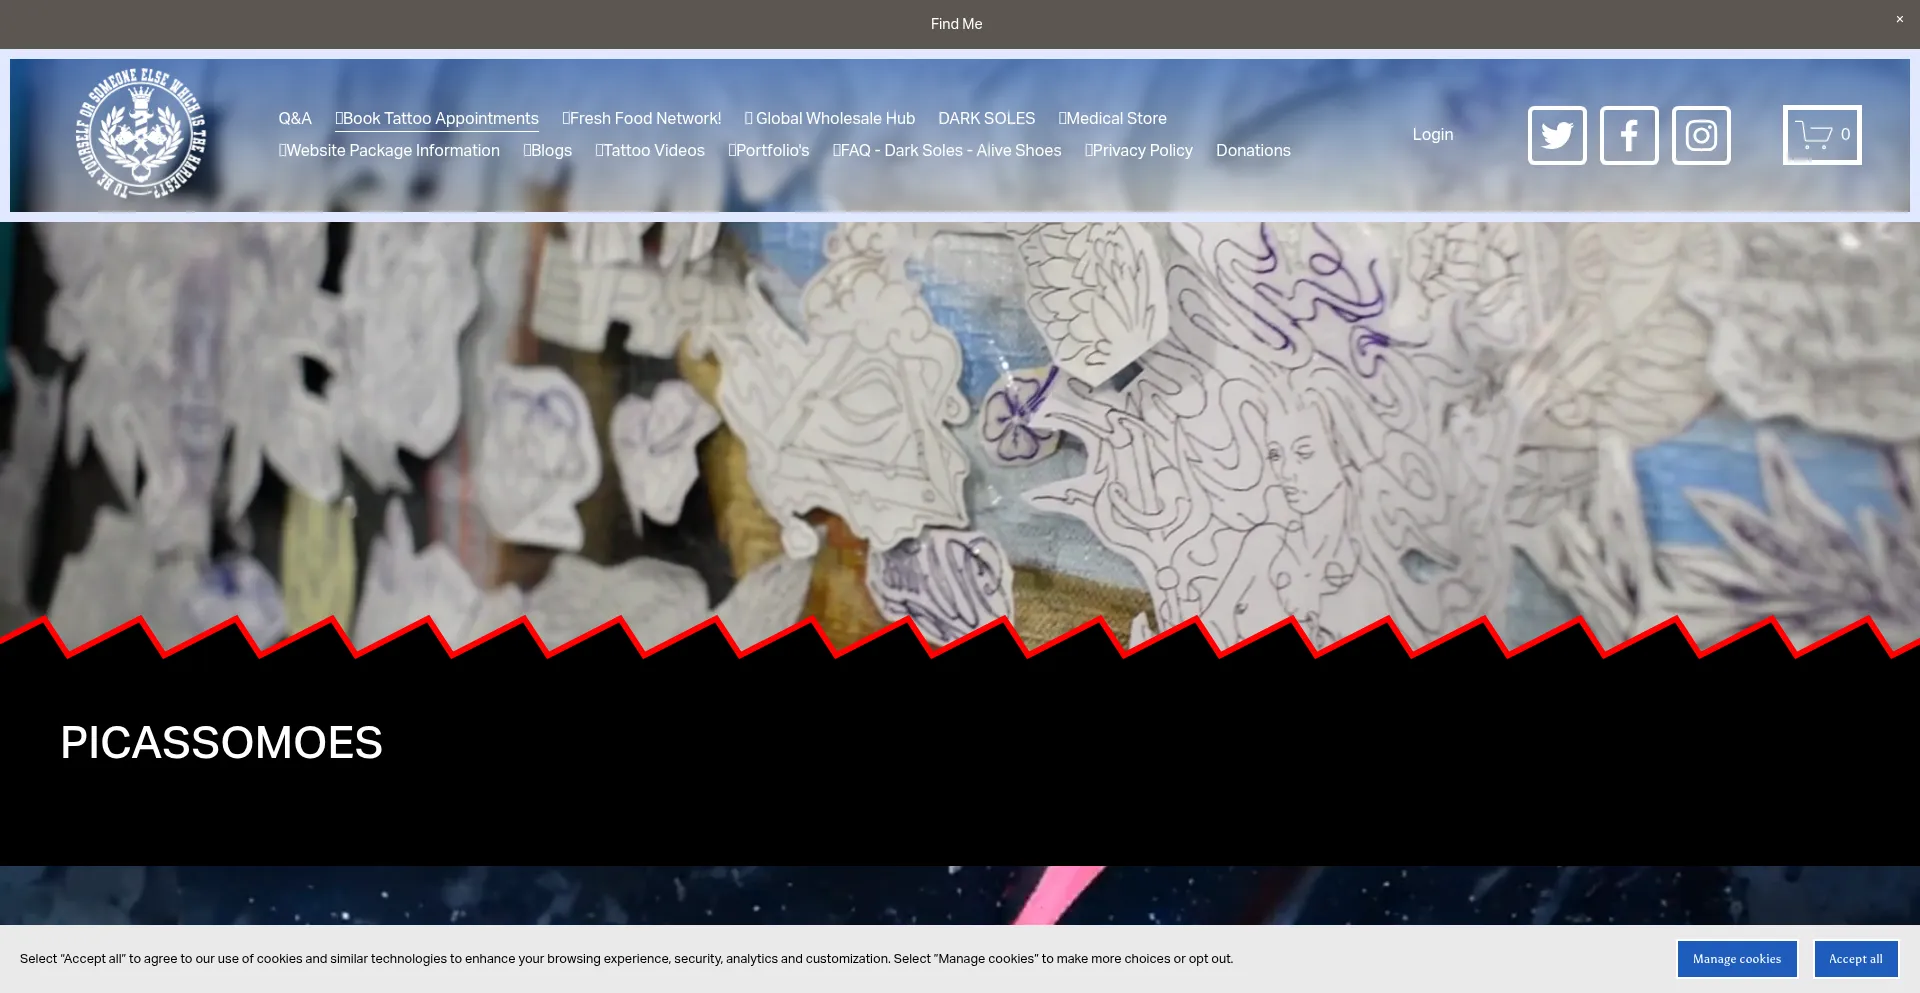Accept all cookies
The width and height of the screenshot is (1920, 993).
1855,958
